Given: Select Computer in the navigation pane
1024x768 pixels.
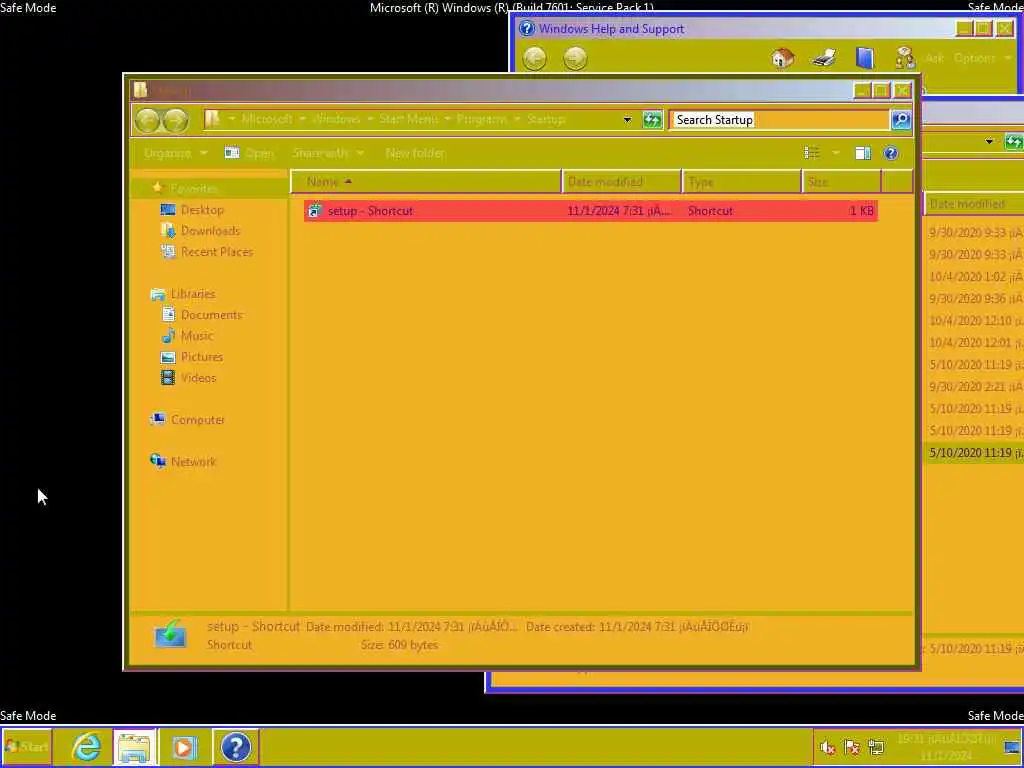Looking at the screenshot, I should pyautogui.click(x=198, y=420).
